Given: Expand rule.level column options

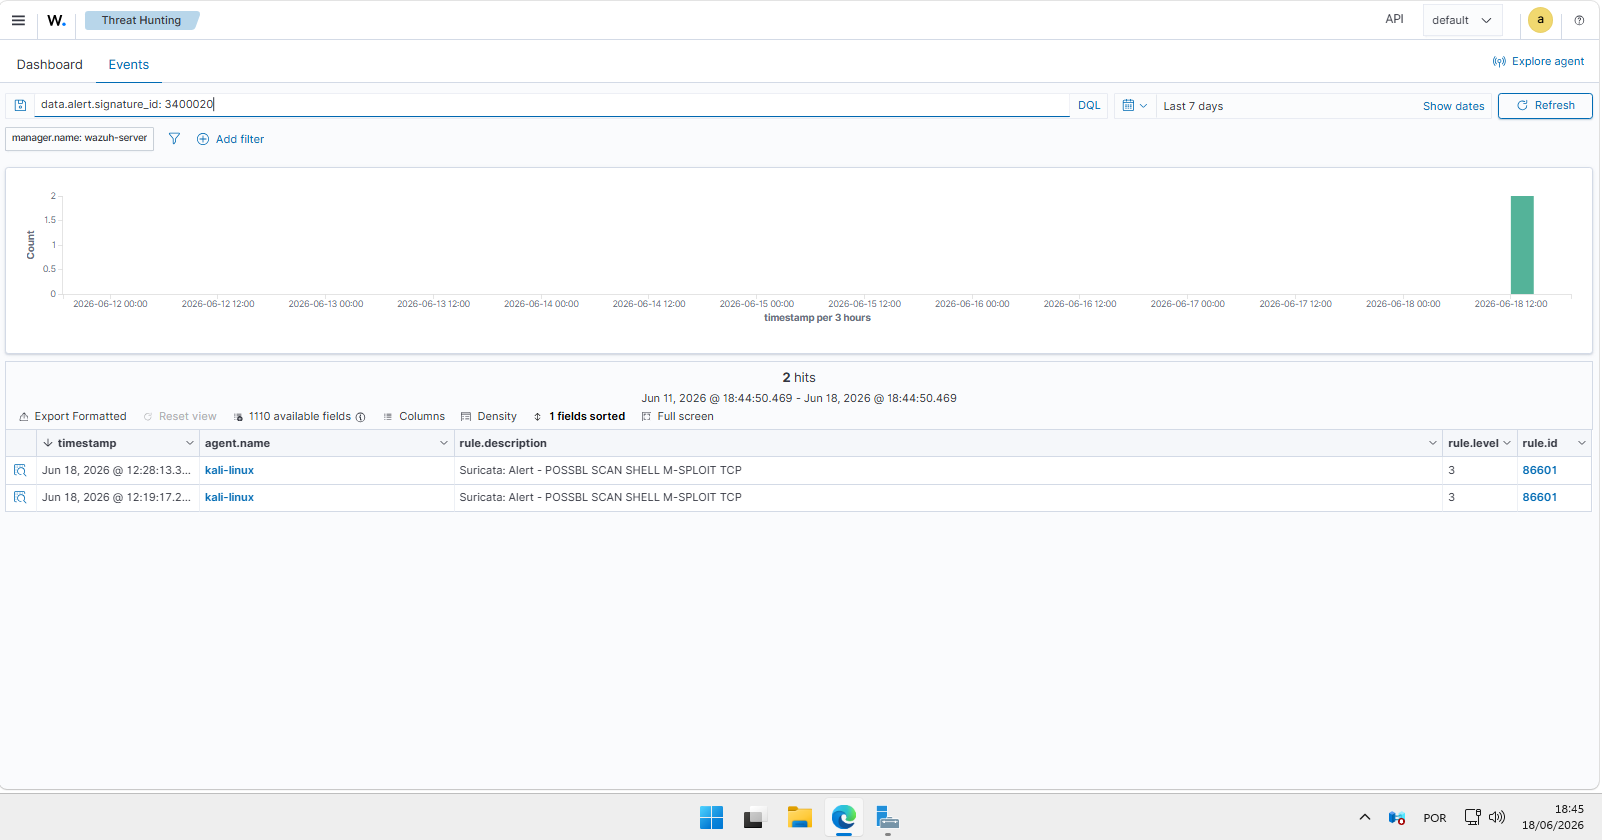Looking at the screenshot, I should click(1507, 443).
